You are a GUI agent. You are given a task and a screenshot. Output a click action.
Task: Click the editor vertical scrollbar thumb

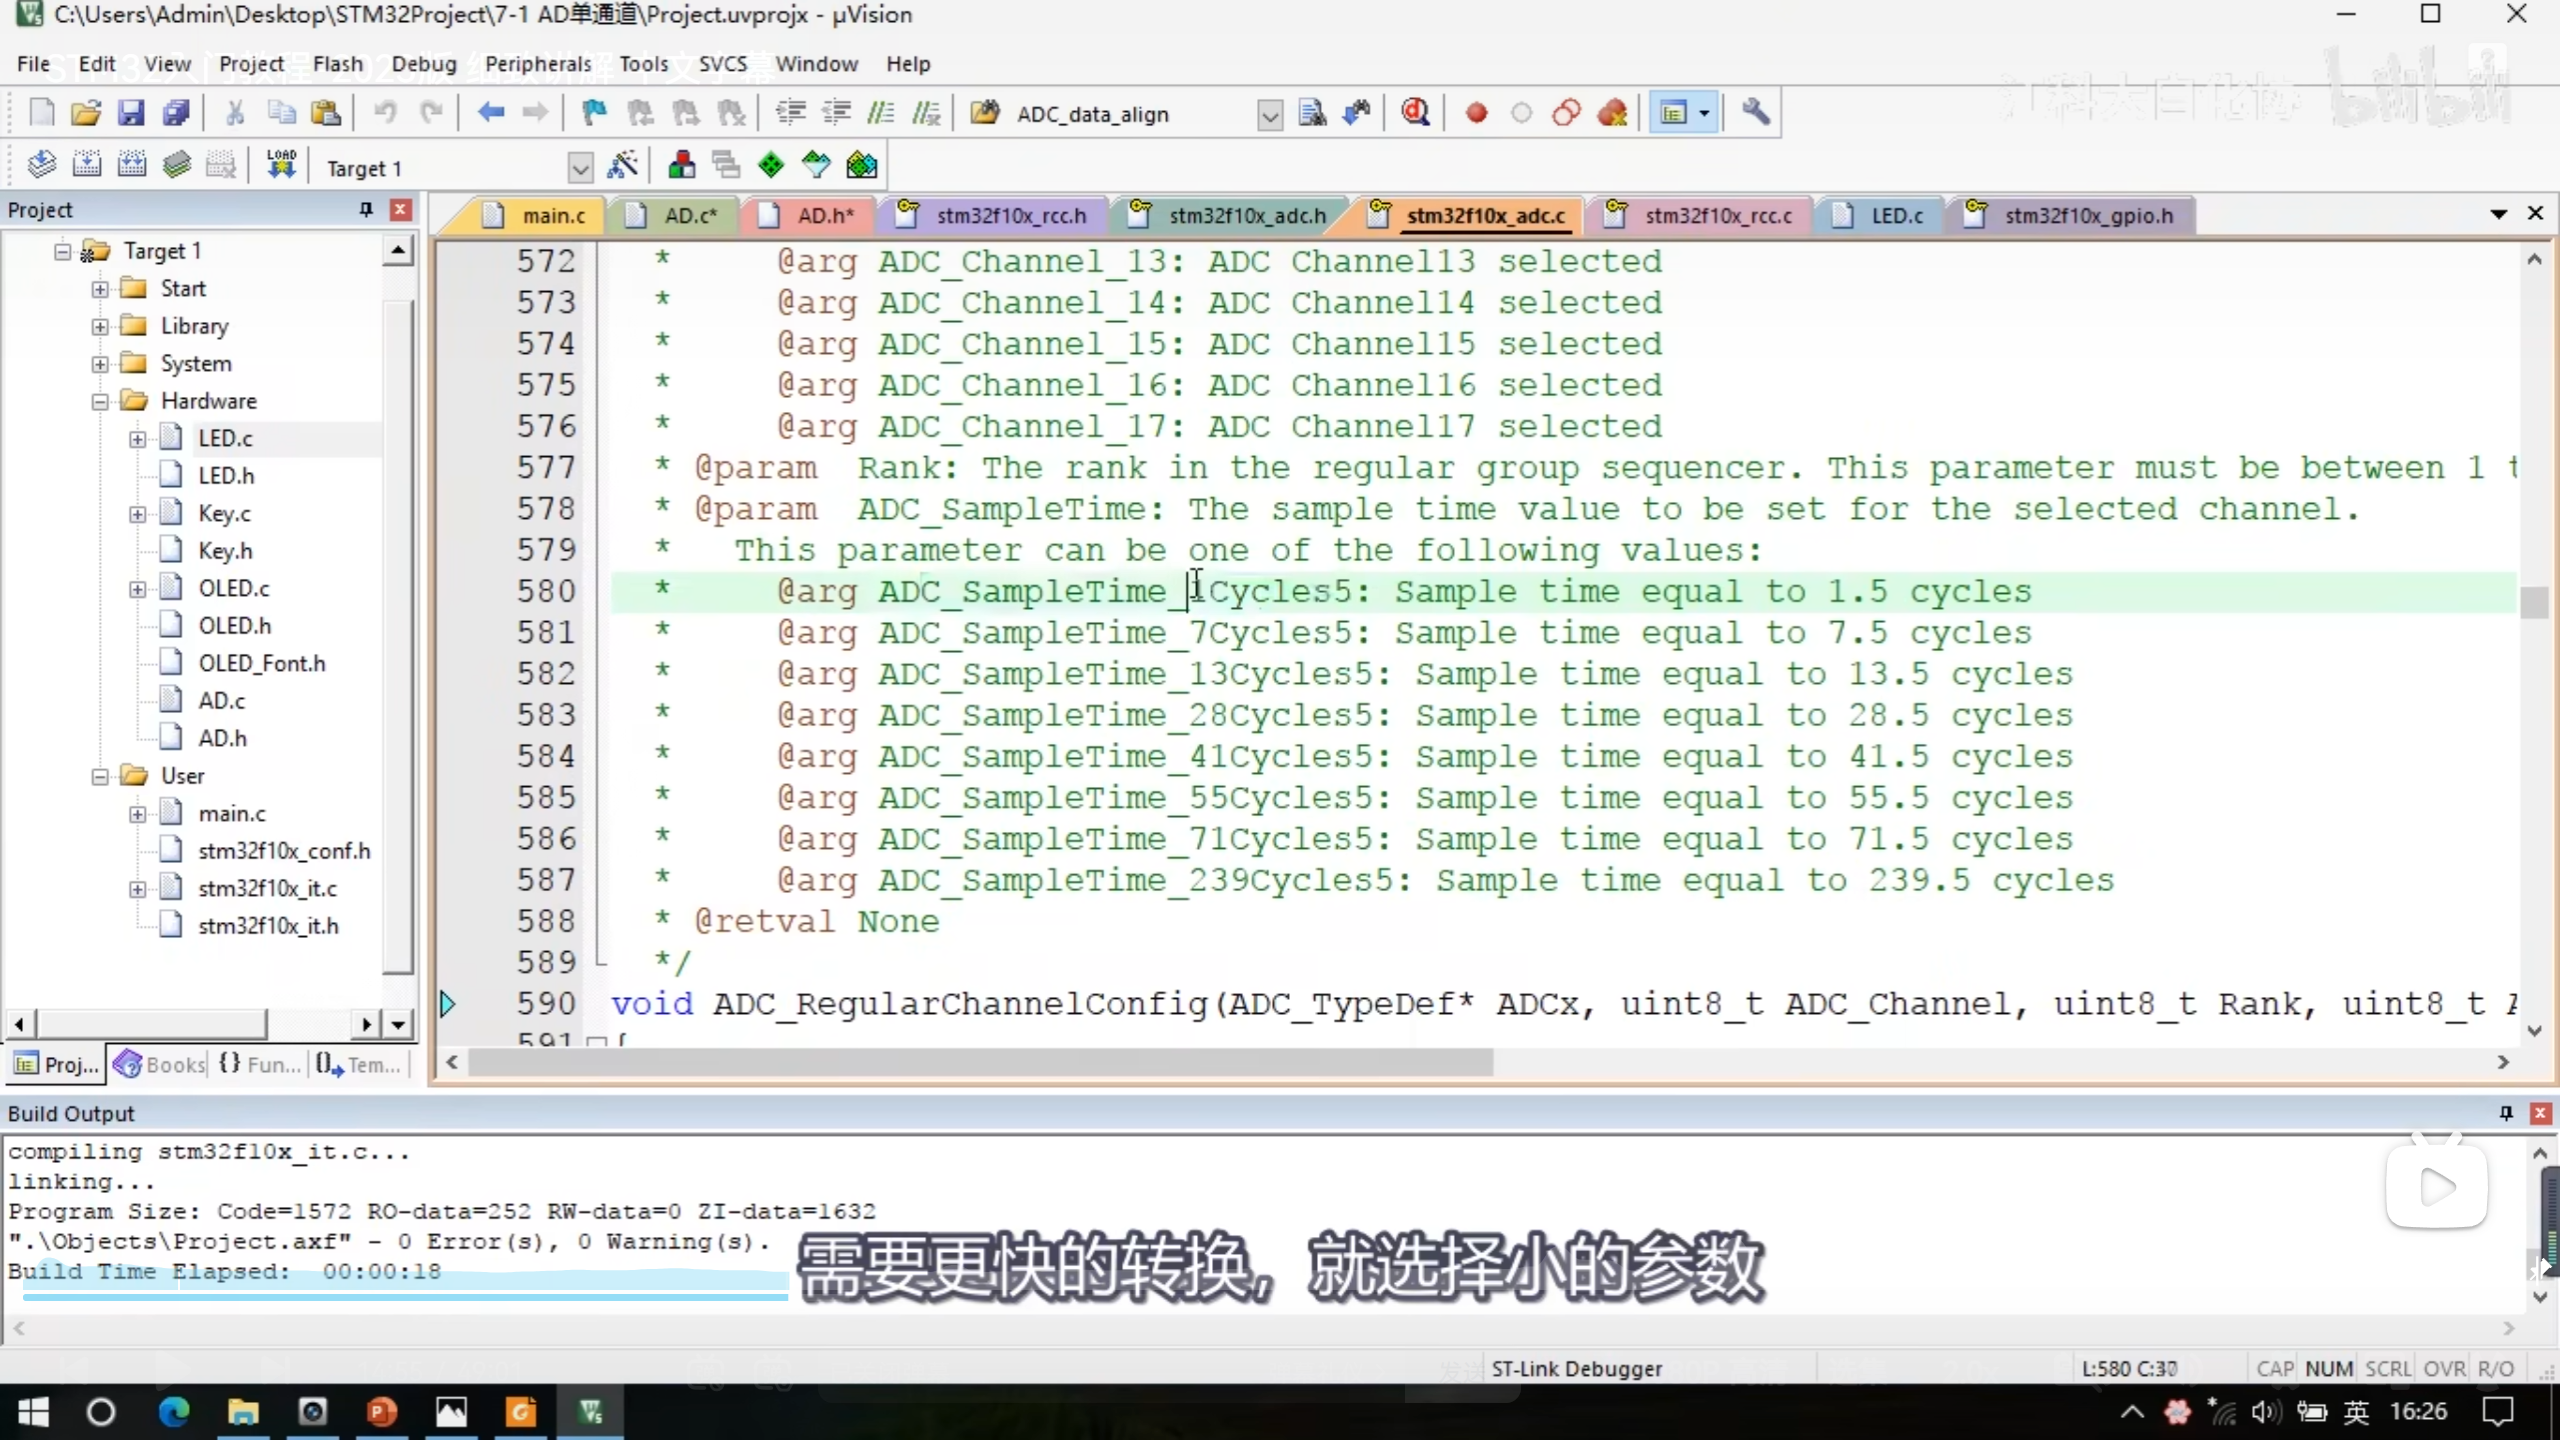pyautogui.click(x=2534, y=603)
